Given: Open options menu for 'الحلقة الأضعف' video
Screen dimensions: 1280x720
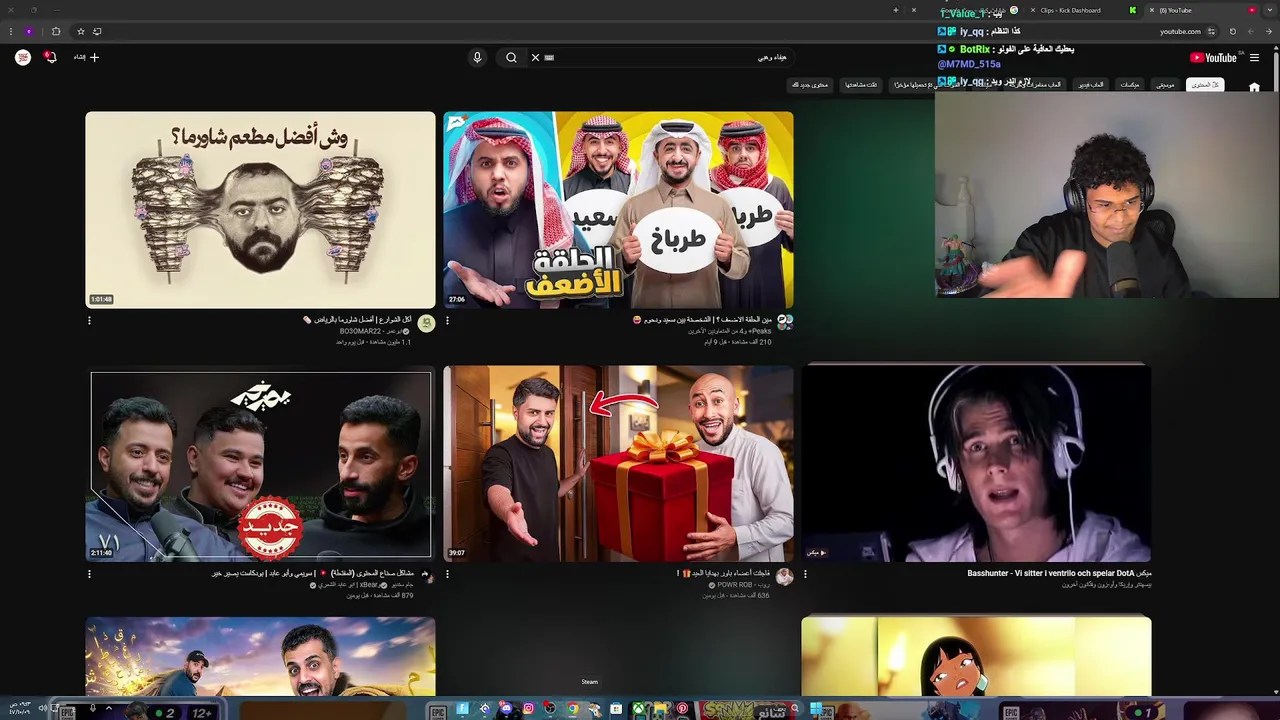Looking at the screenshot, I should pyautogui.click(x=447, y=321).
